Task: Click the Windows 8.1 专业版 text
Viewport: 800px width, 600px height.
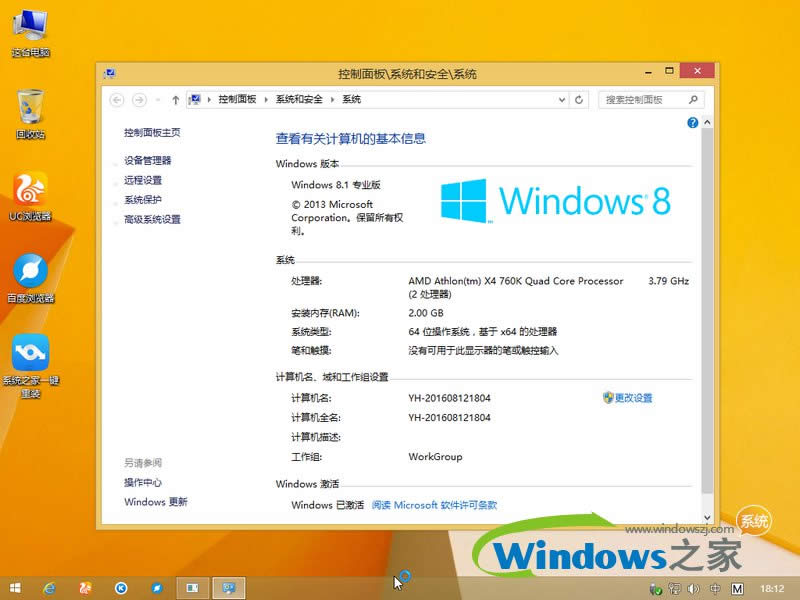Action: point(336,185)
